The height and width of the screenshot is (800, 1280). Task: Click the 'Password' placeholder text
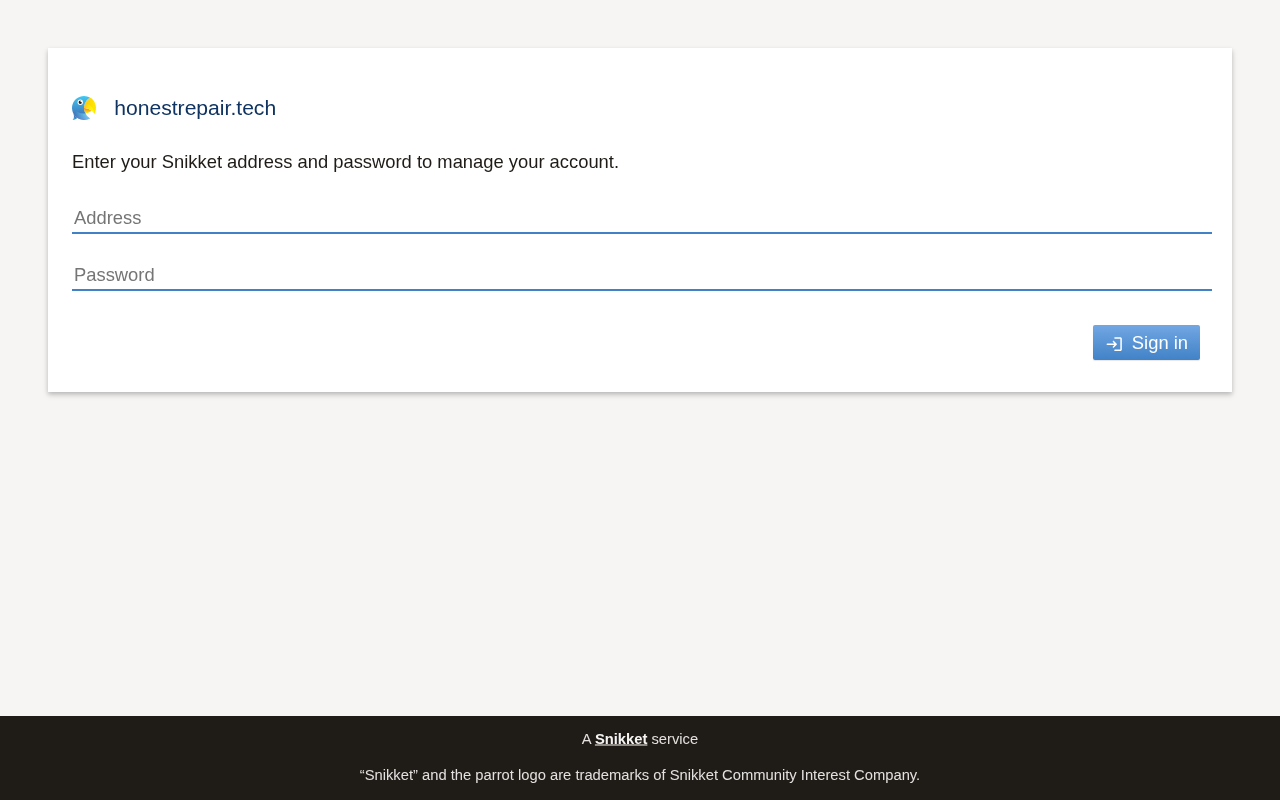(x=114, y=275)
